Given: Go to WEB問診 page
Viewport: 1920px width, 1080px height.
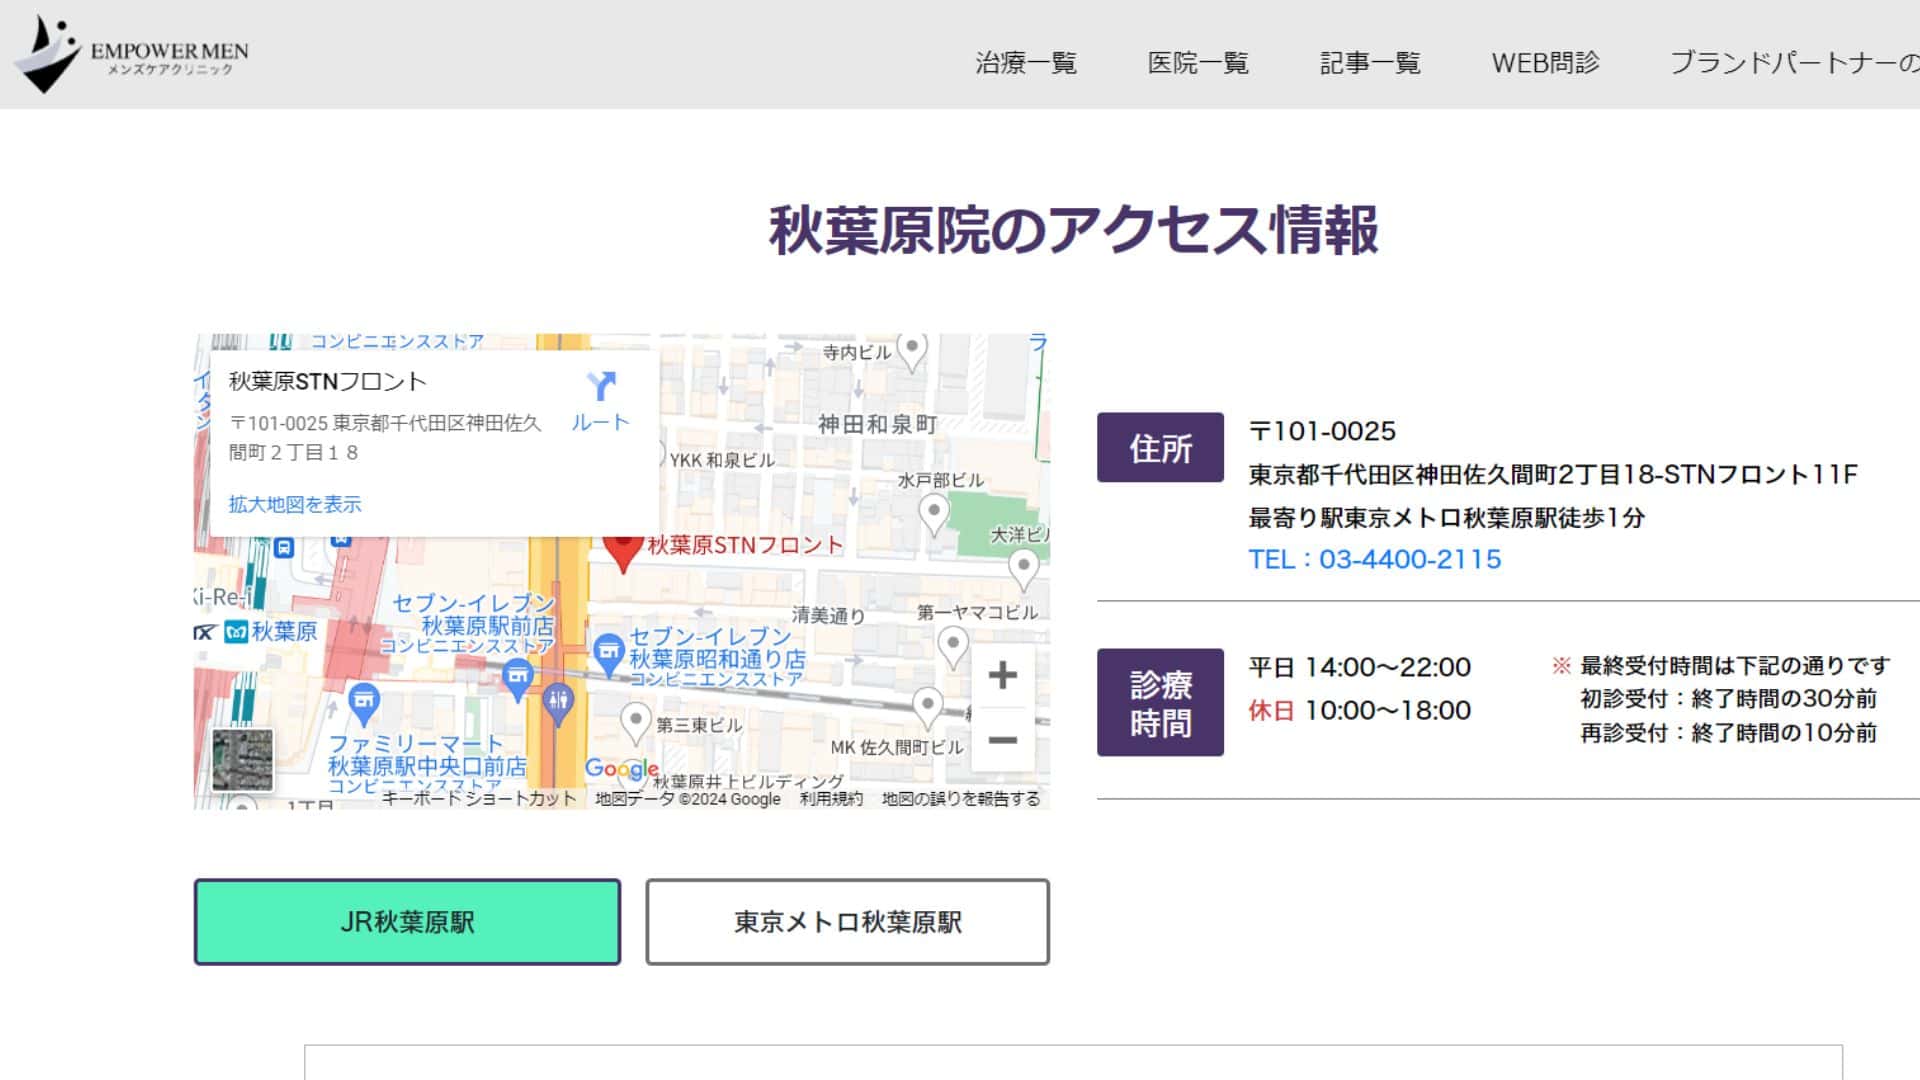Looking at the screenshot, I should click(1546, 63).
